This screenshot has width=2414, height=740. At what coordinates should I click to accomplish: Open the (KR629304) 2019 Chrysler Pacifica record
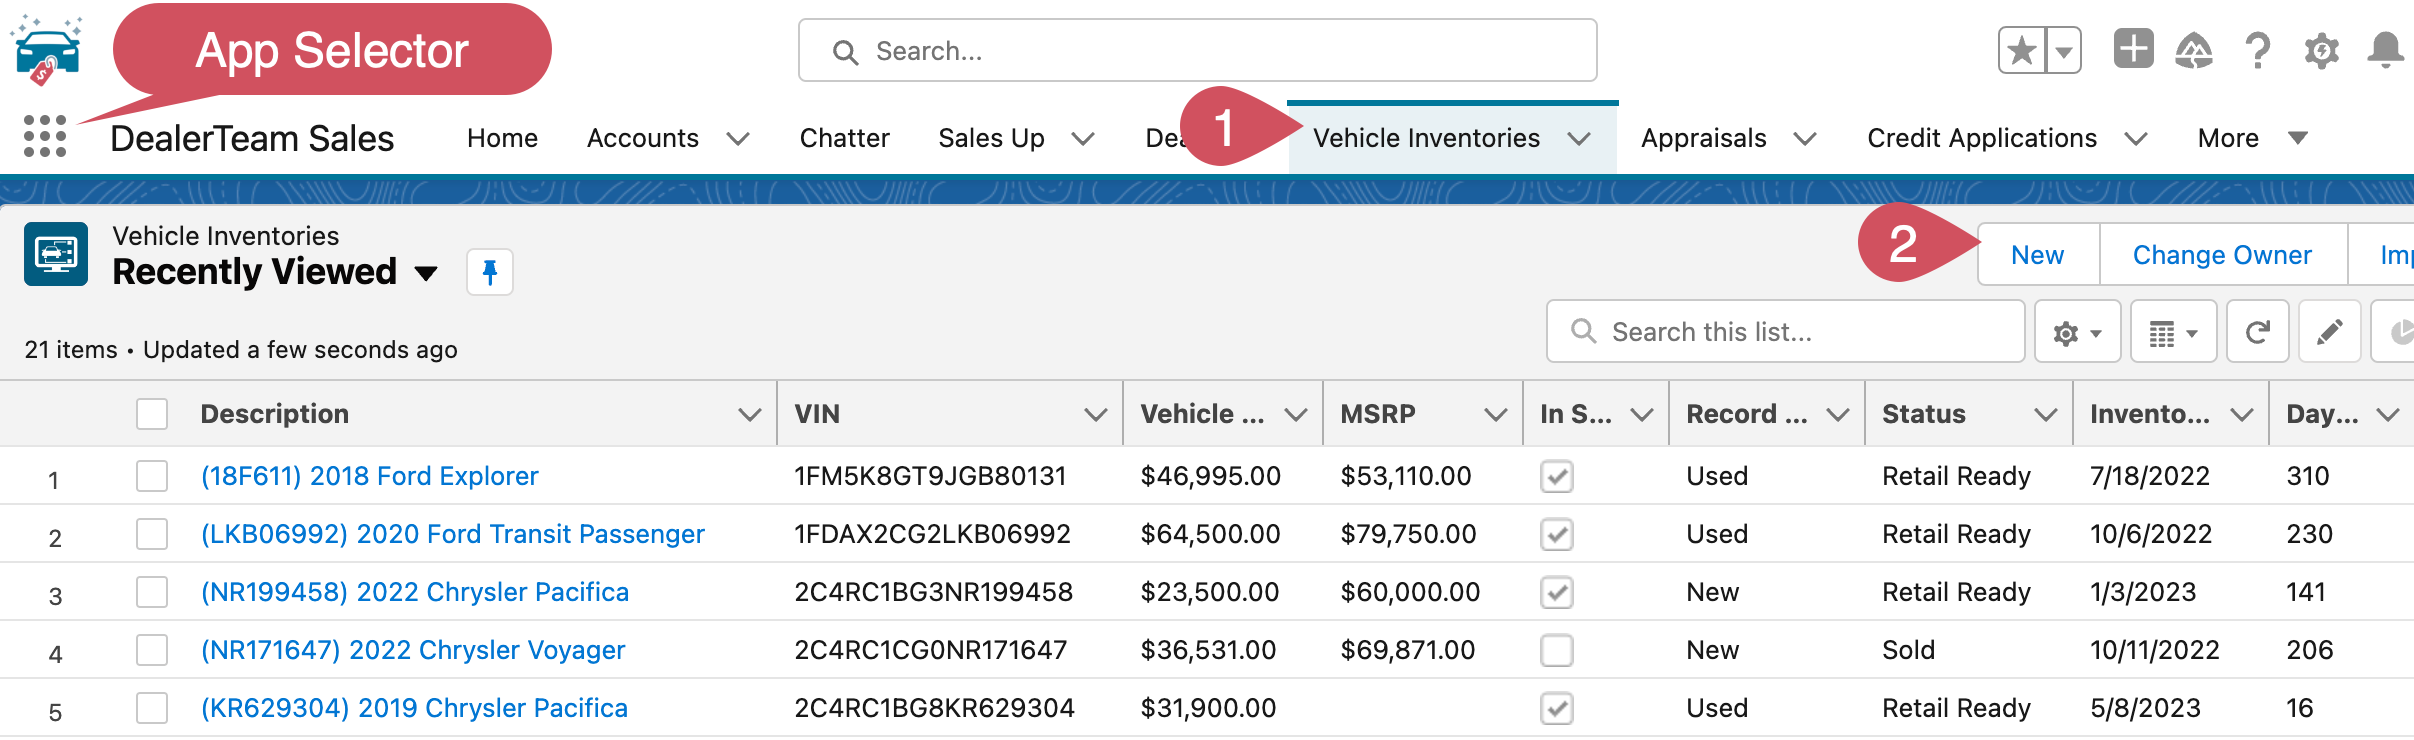pos(414,708)
